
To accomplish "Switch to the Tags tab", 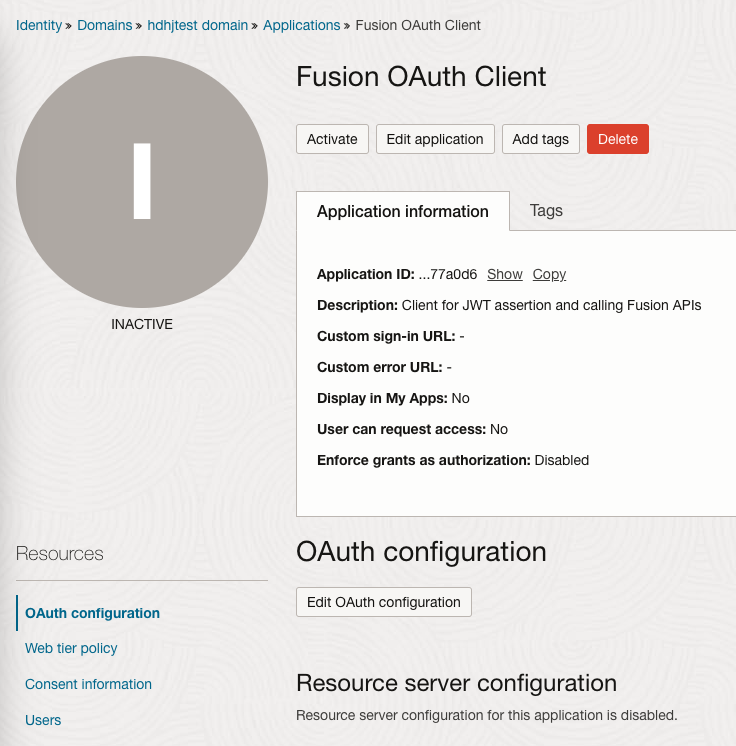I will coord(546,210).
